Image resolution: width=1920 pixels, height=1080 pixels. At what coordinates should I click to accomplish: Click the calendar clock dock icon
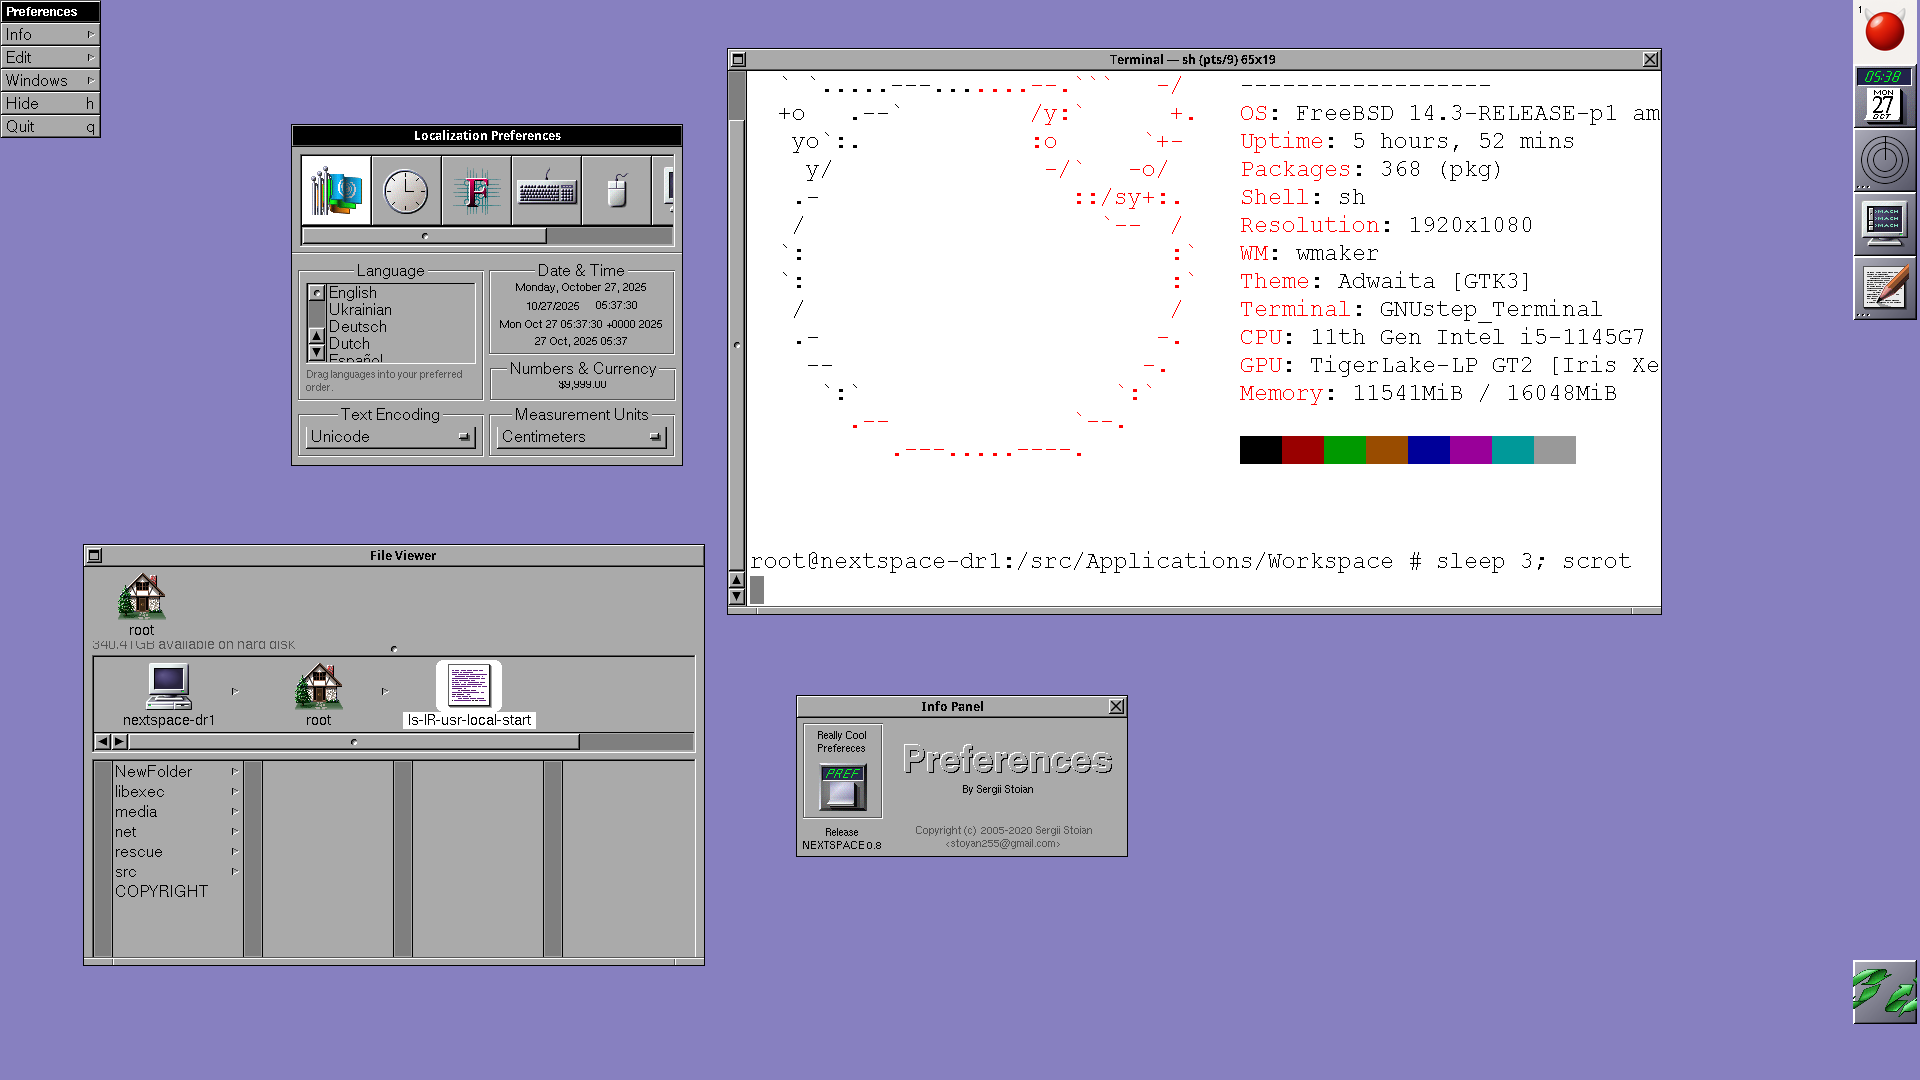pos(1884,97)
